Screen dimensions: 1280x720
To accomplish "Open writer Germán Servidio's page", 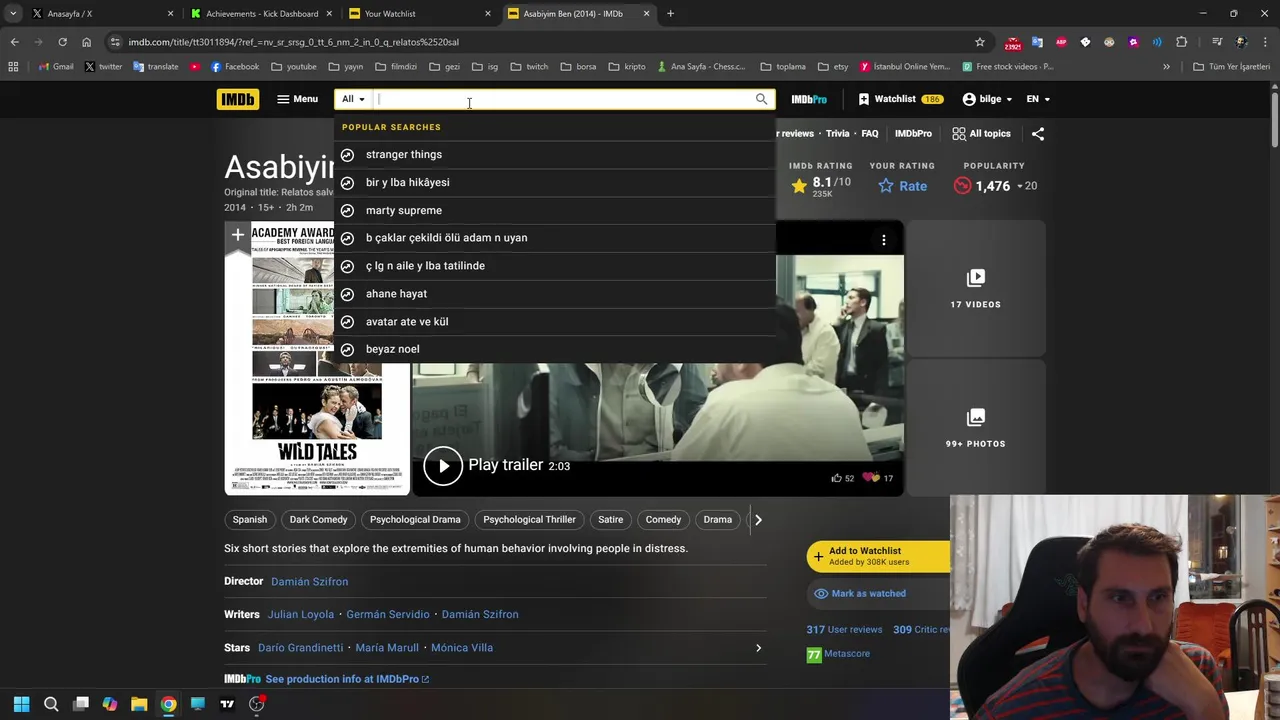I will tap(388, 614).
